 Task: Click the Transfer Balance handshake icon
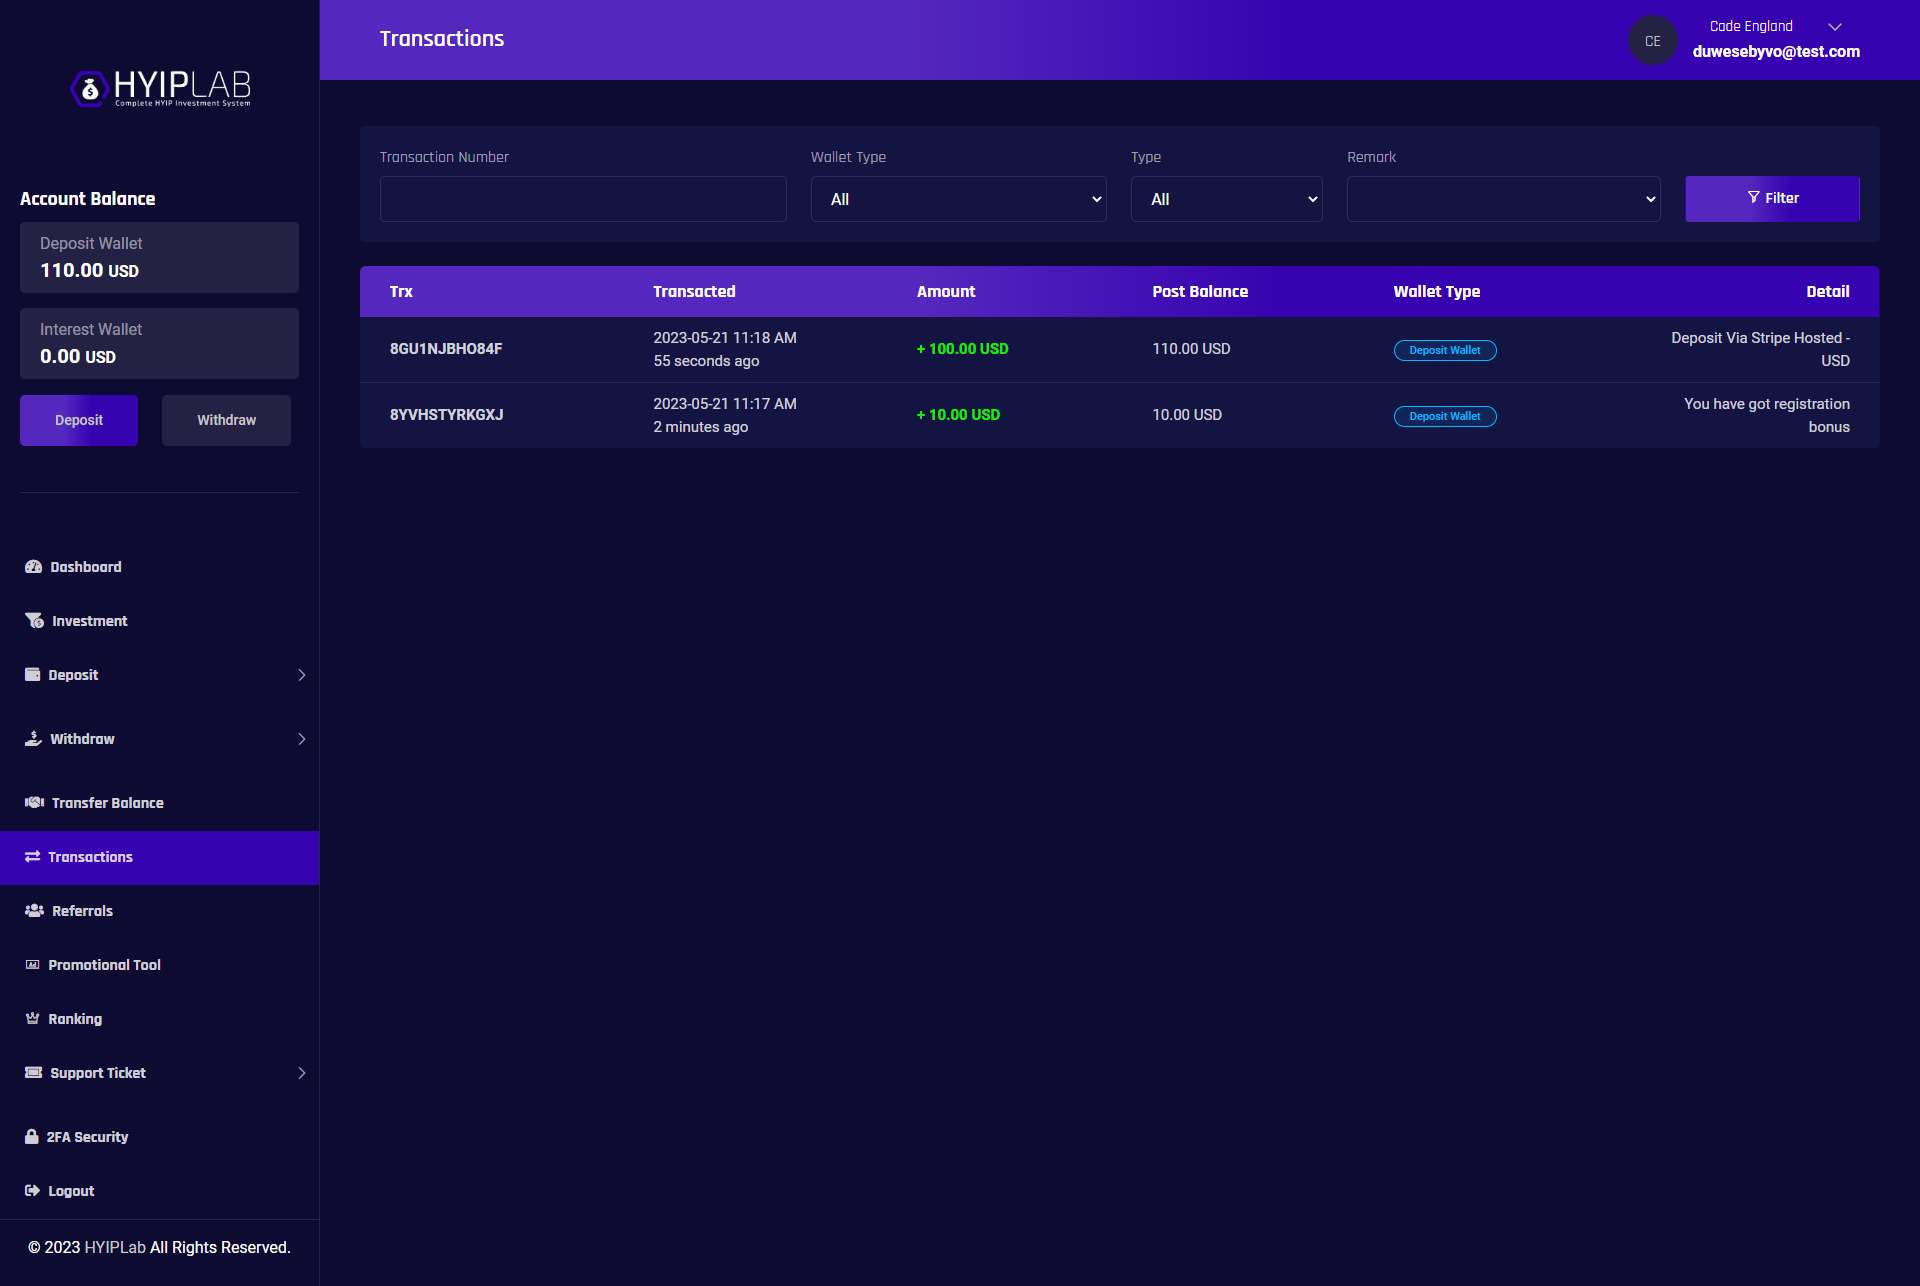pyautogui.click(x=34, y=803)
